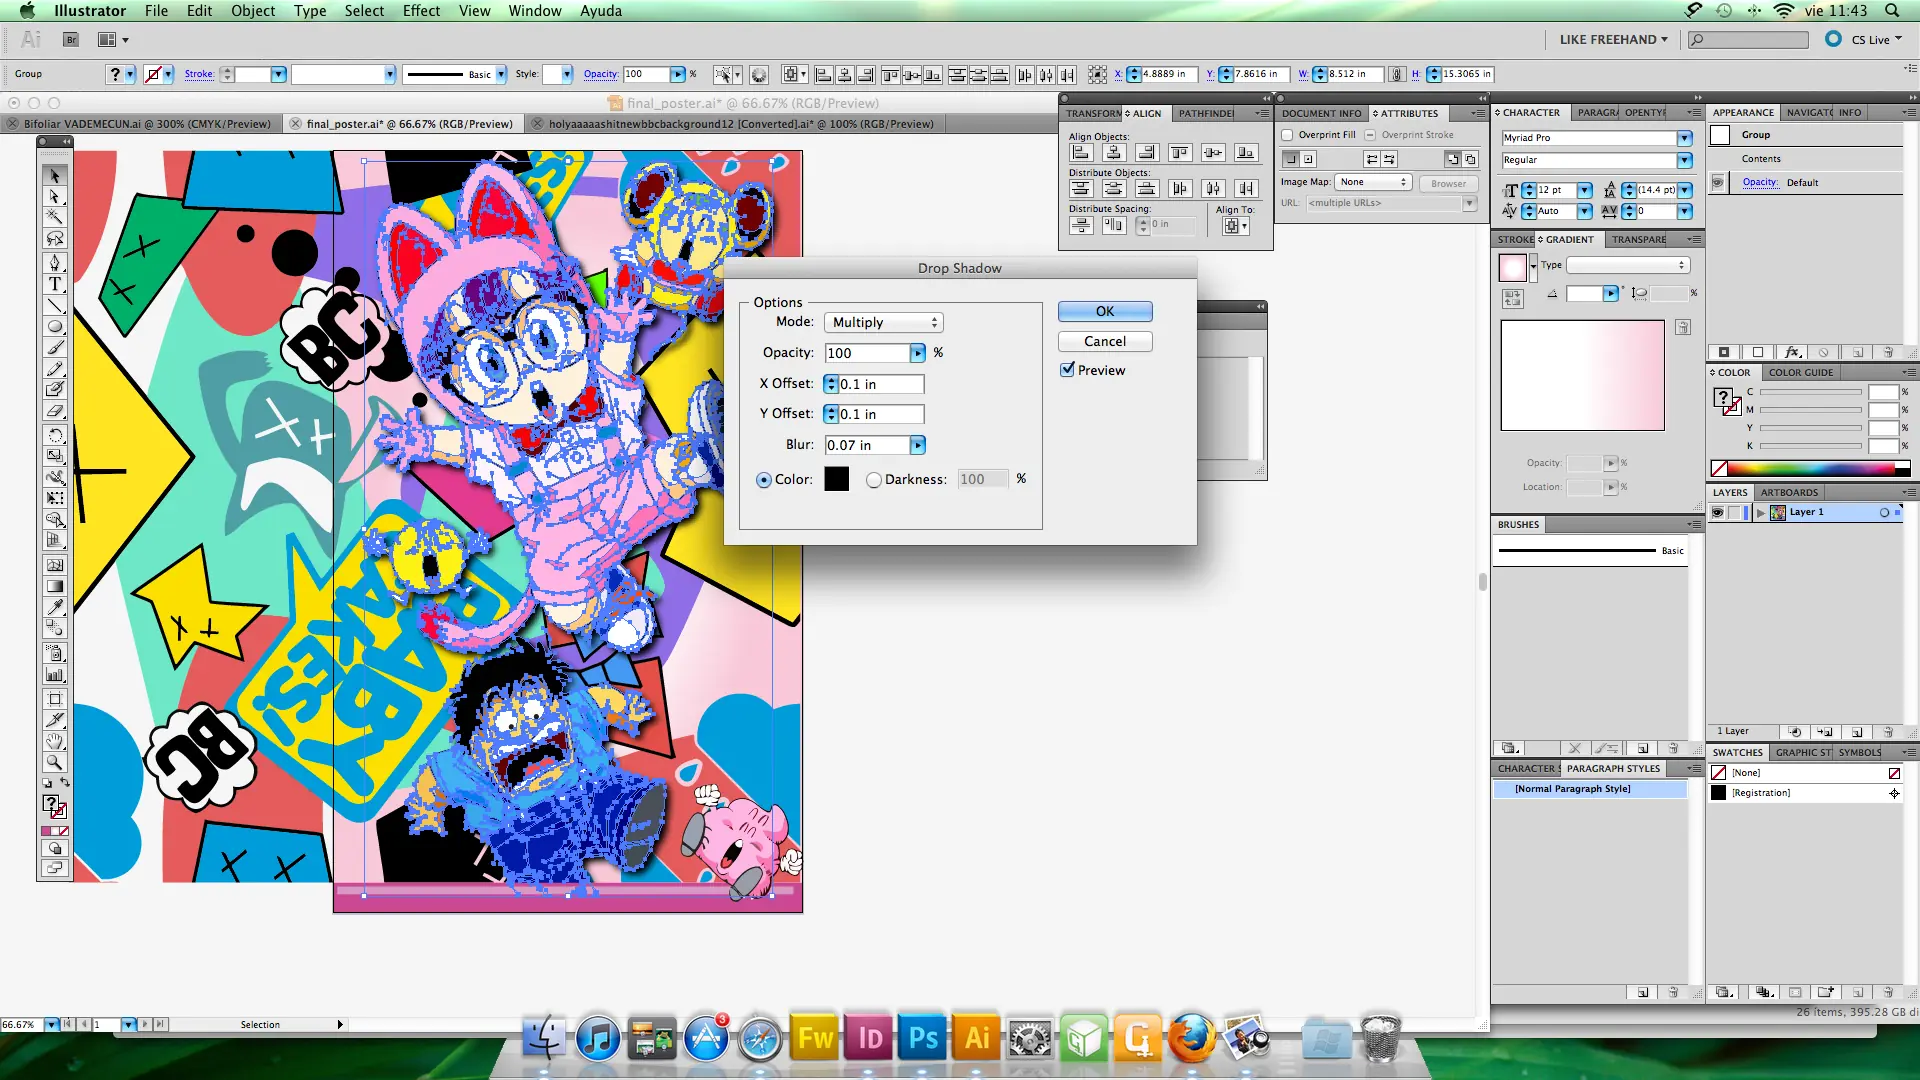The height and width of the screenshot is (1080, 1920).
Task: Select the Lasso tool
Action: click(x=55, y=238)
